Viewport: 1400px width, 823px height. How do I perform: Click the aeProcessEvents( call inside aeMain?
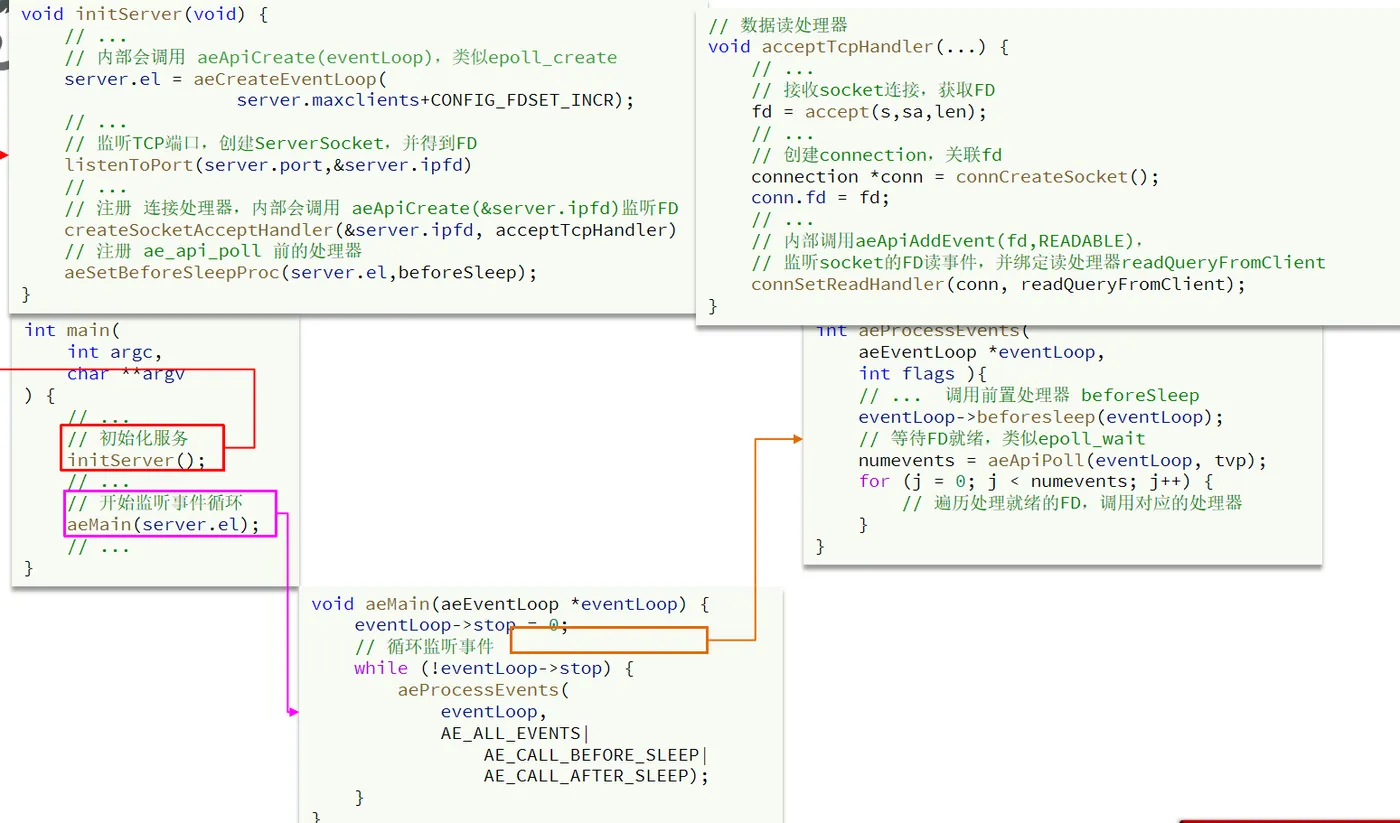point(483,690)
